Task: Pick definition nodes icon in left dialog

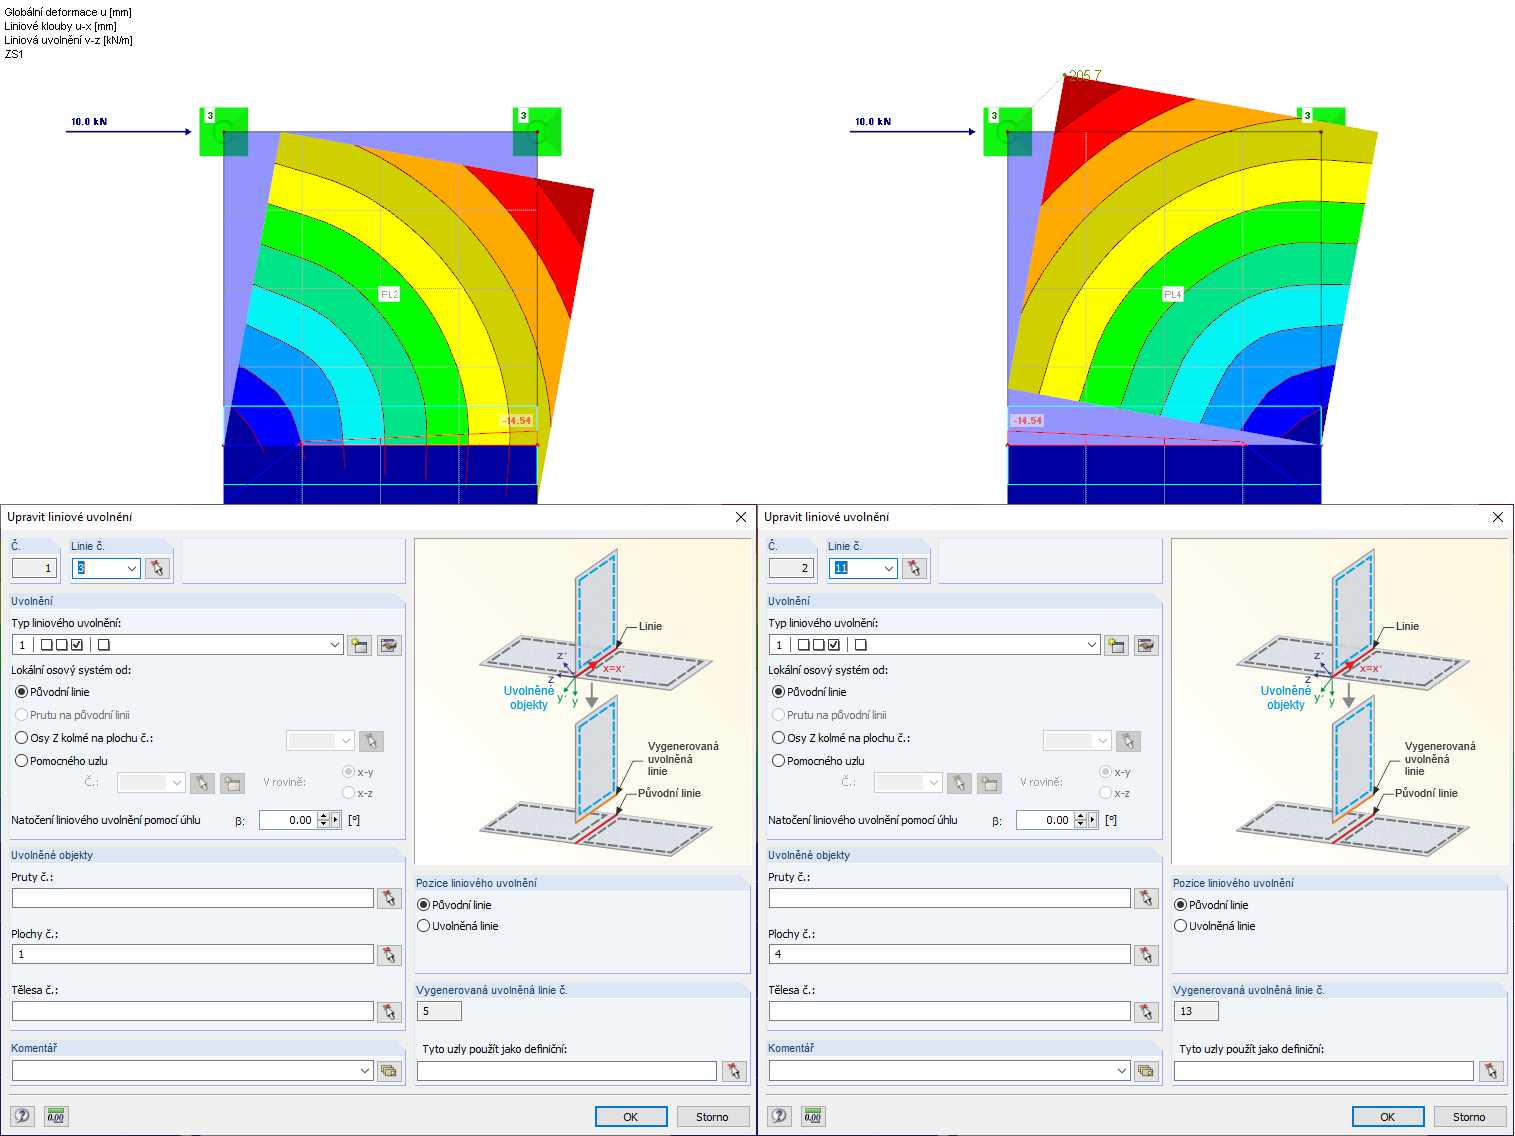Action: coord(735,1070)
